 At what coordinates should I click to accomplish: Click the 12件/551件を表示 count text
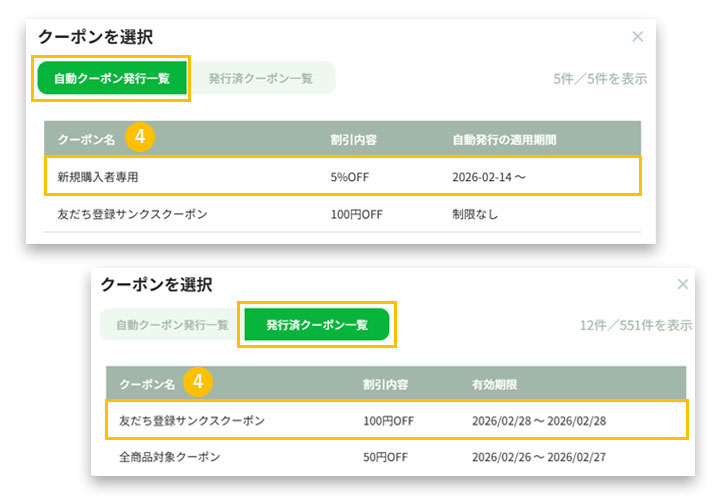pyautogui.click(x=635, y=325)
